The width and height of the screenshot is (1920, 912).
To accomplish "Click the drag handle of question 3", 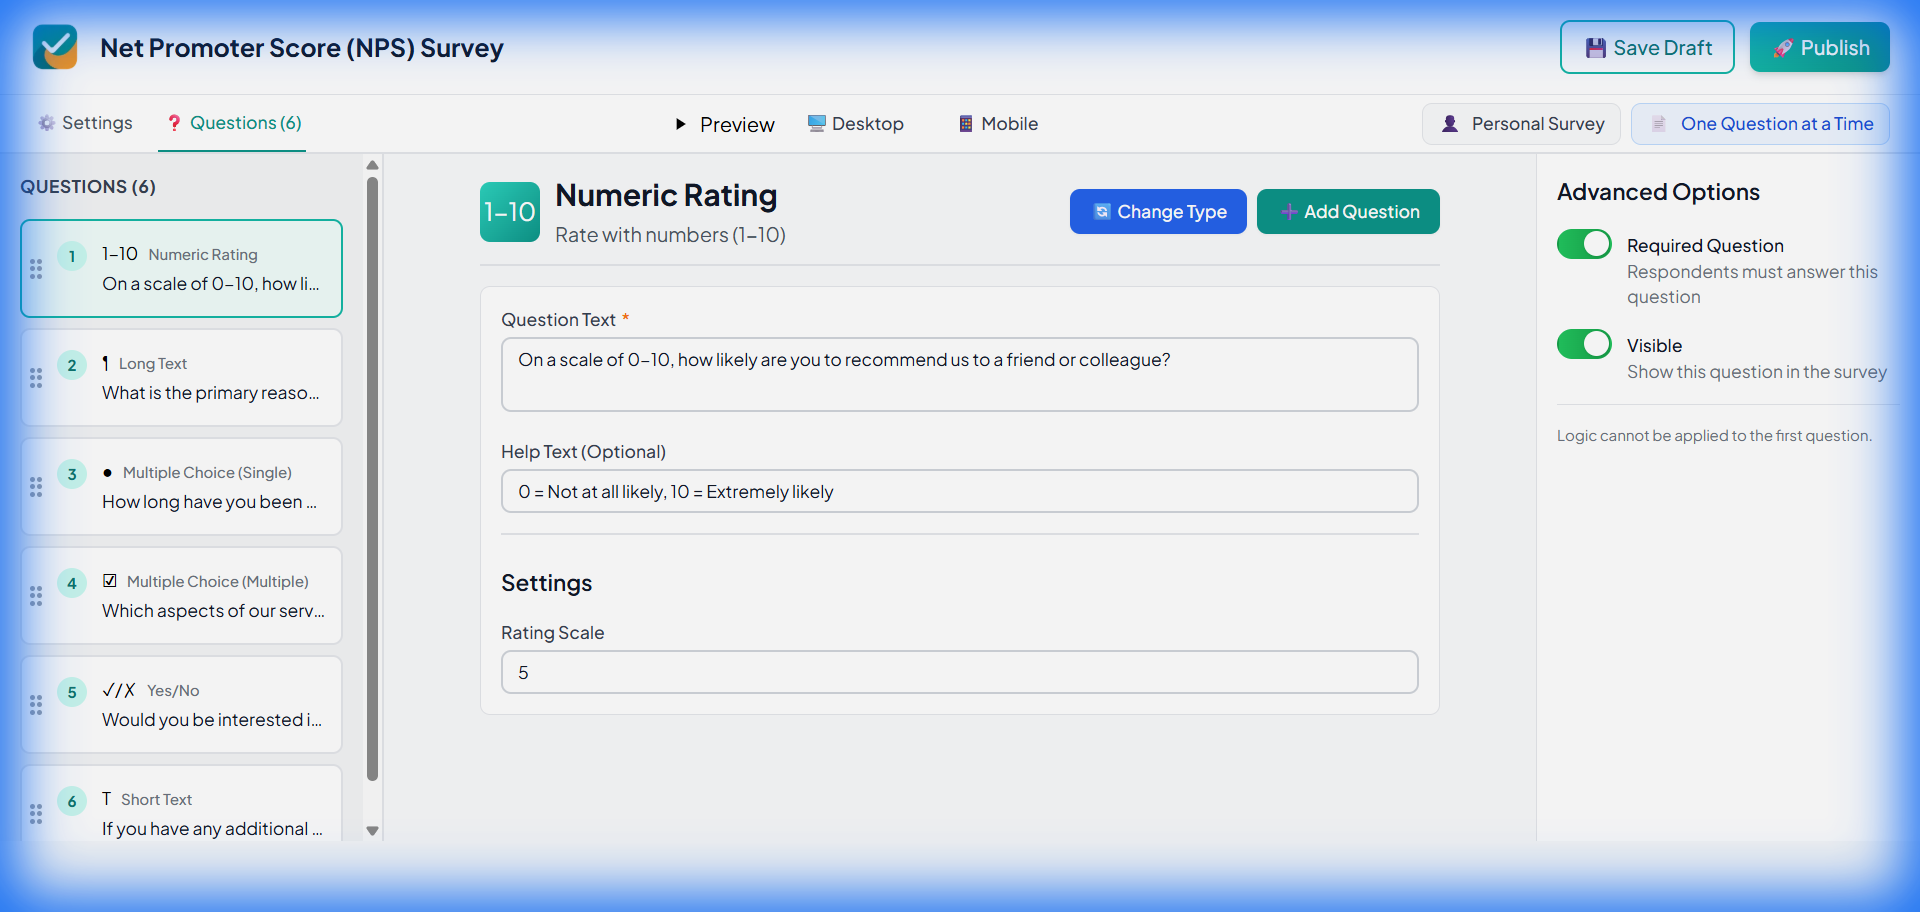I will [36, 487].
